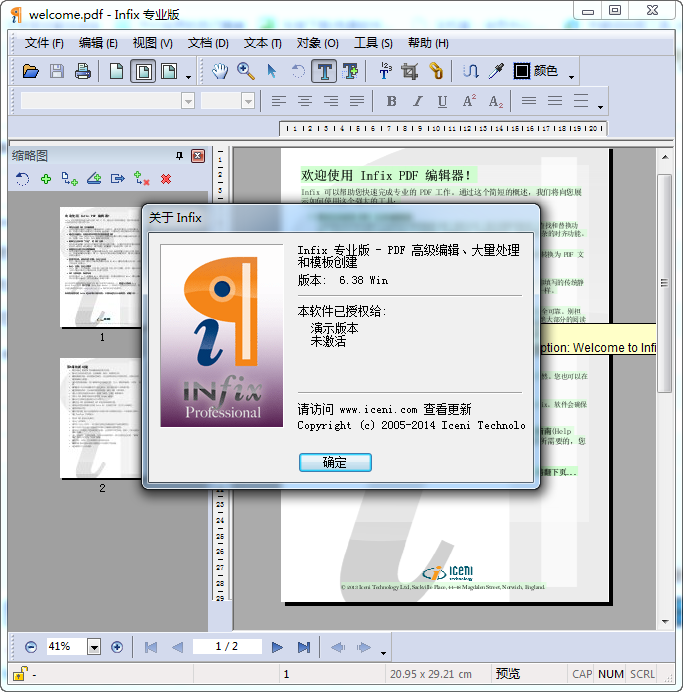
Task: Click the Open file folder icon
Action: tap(30, 71)
